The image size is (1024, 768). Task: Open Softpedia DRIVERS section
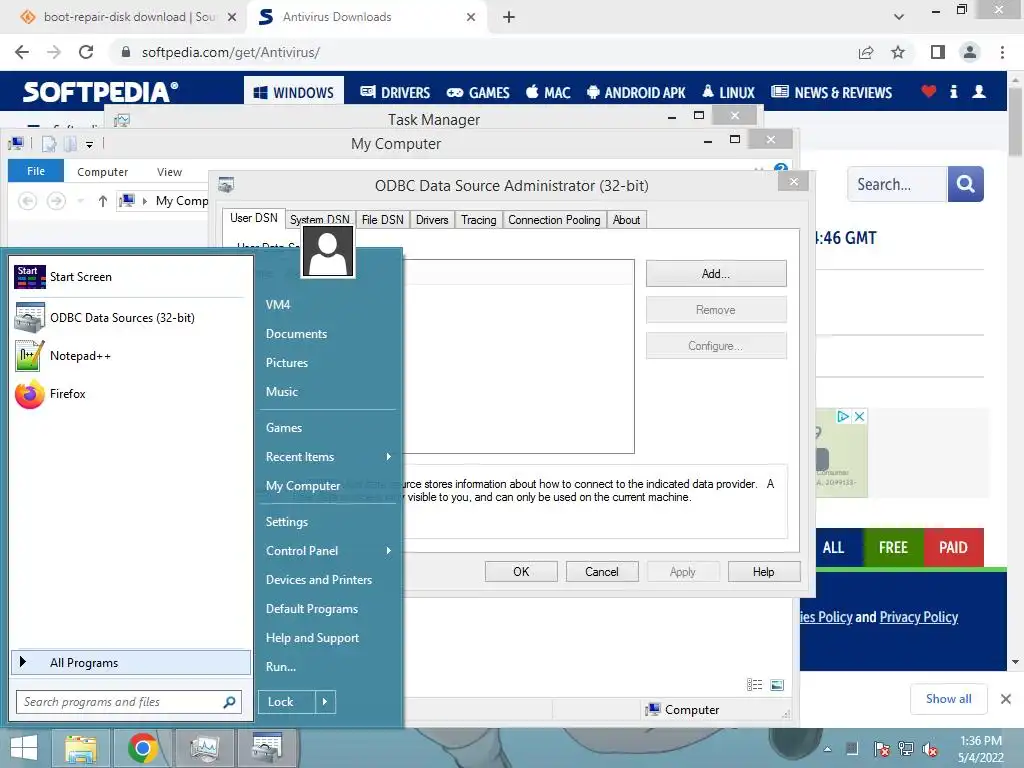click(x=395, y=92)
